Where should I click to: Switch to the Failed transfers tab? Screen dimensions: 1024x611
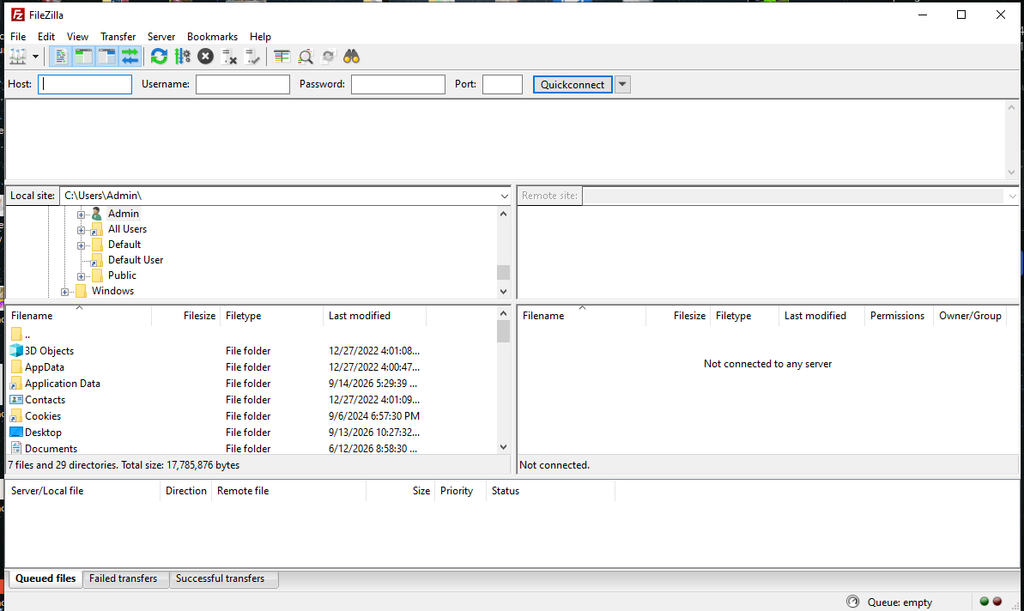click(x=123, y=578)
